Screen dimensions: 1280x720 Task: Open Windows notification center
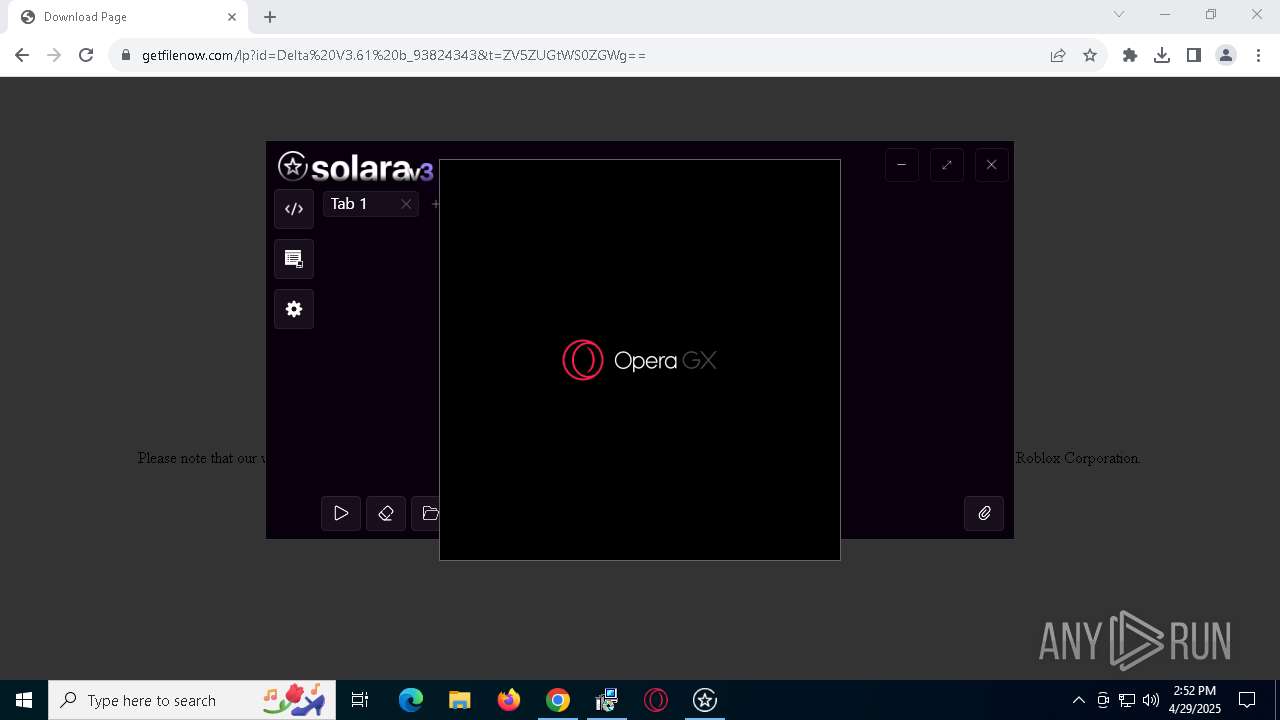point(1247,700)
